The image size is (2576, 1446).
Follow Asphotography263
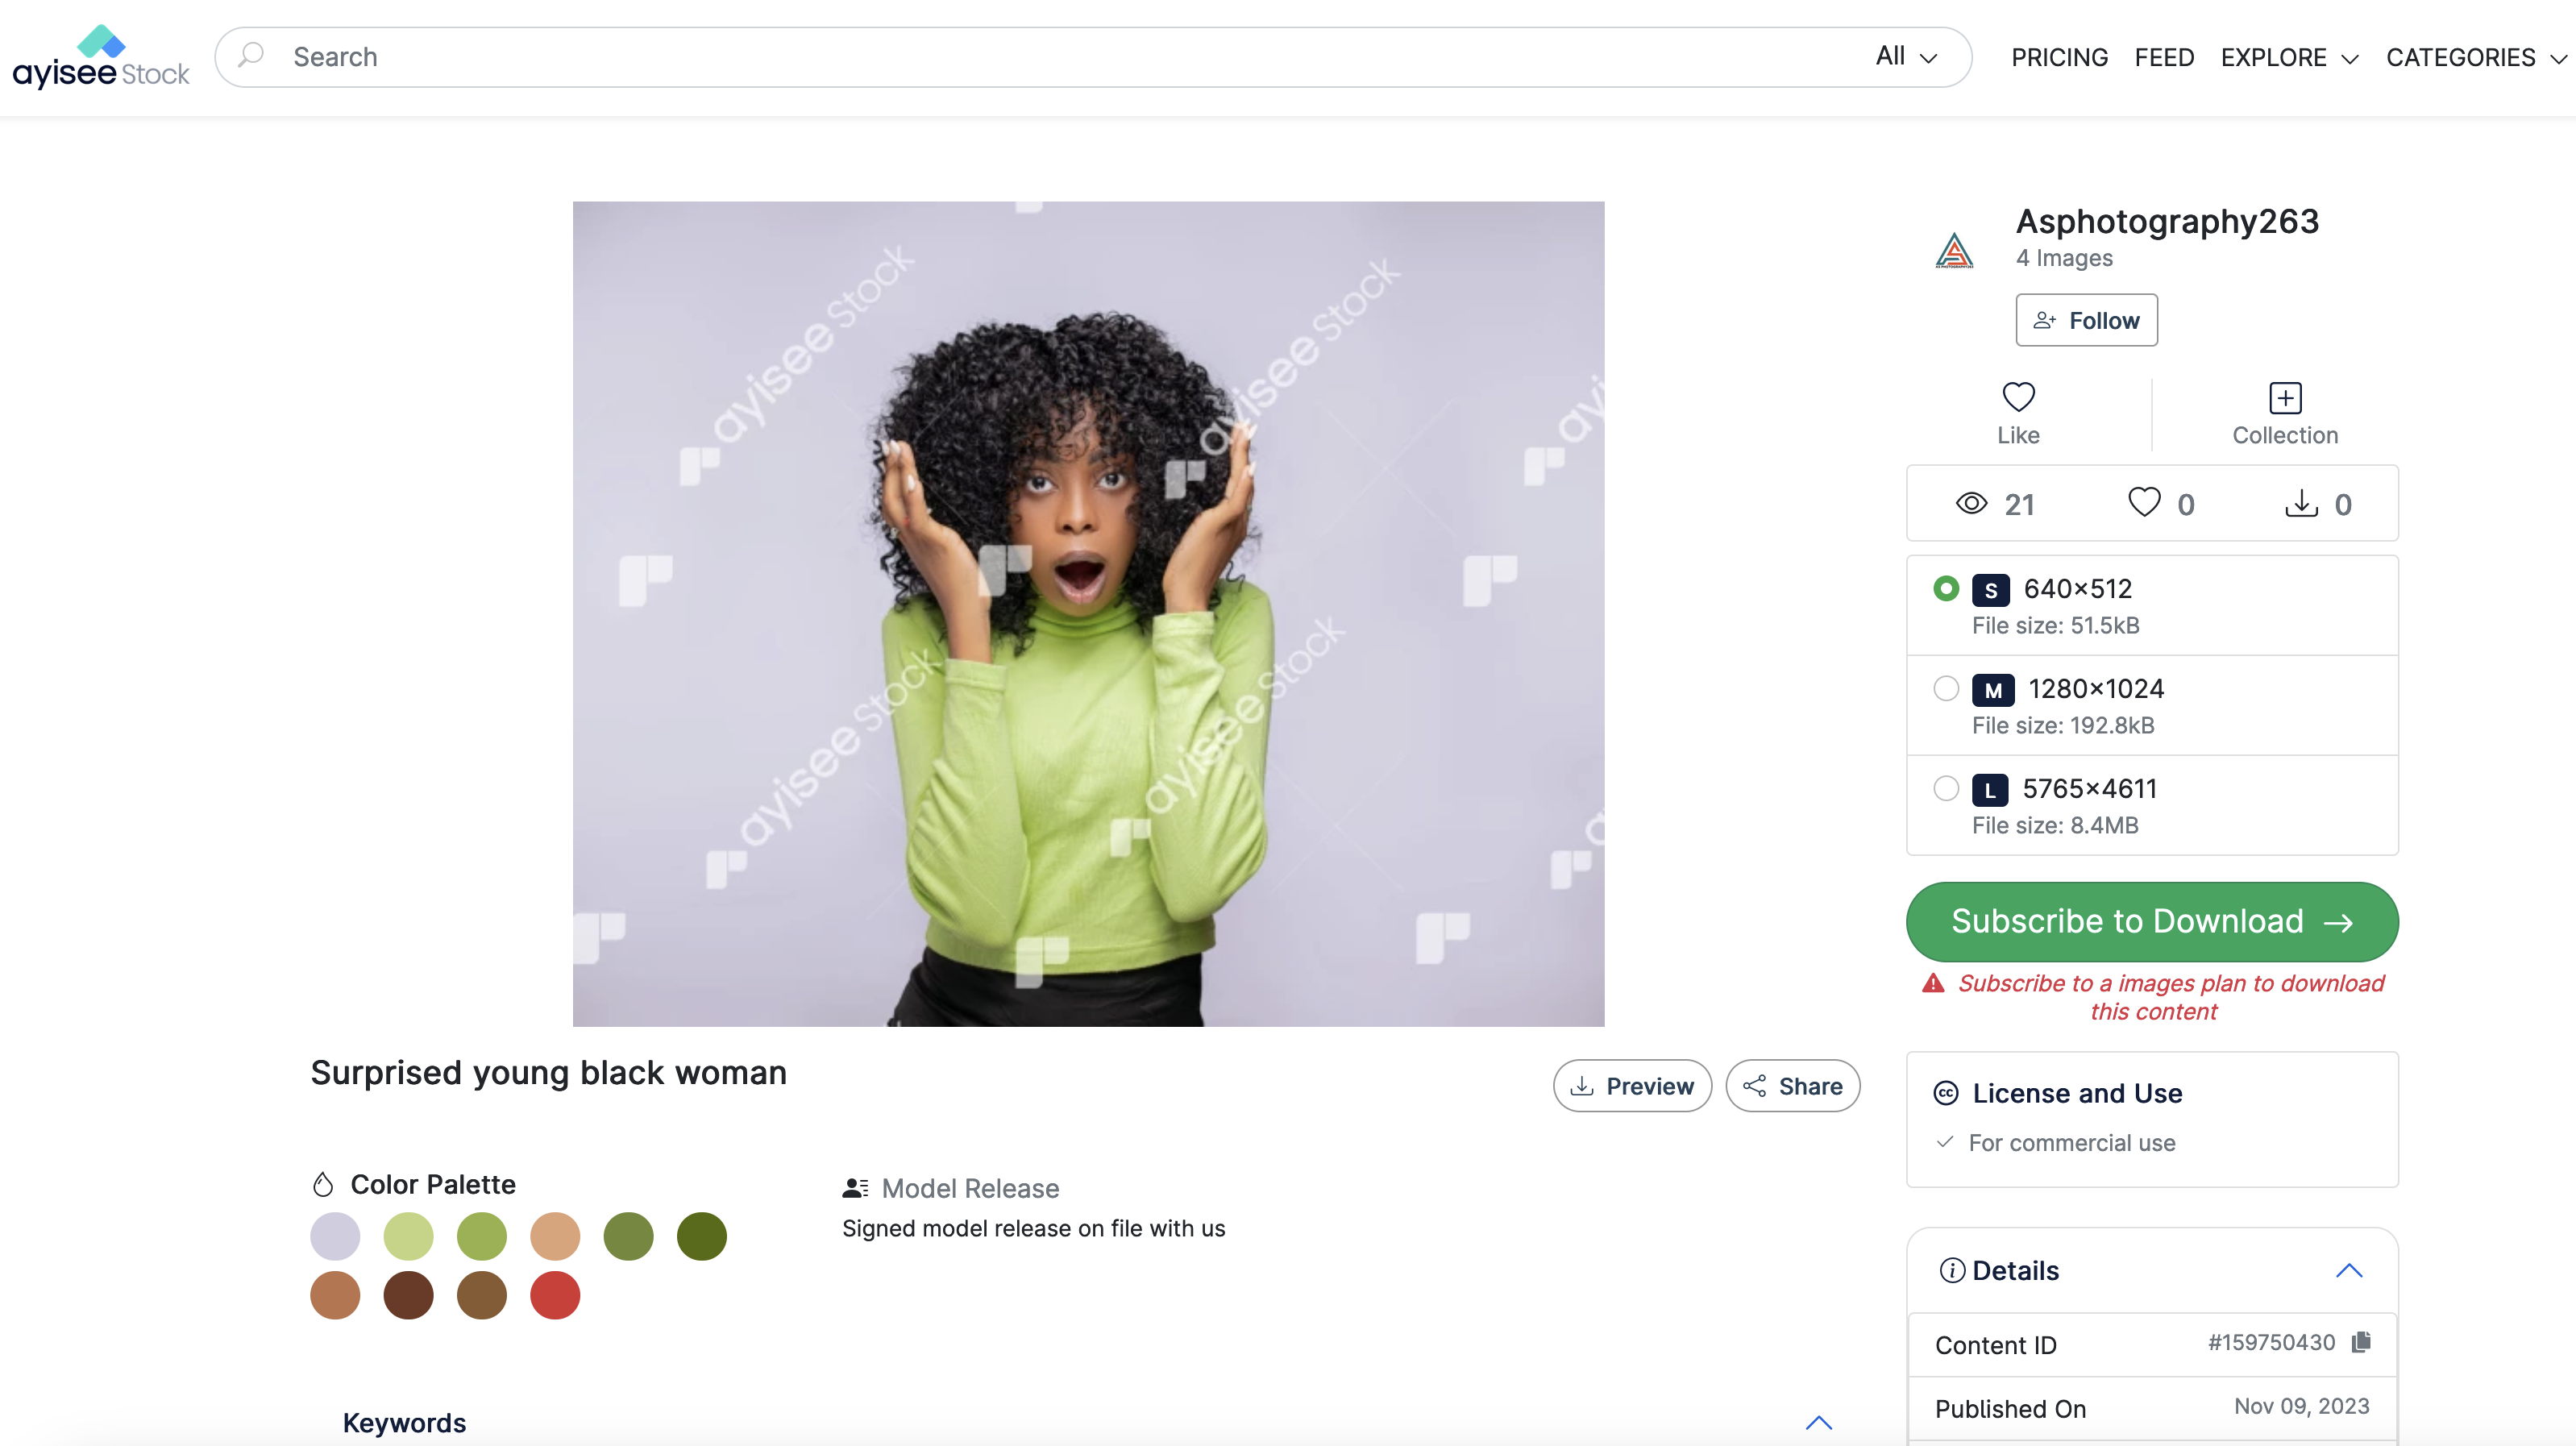click(x=2086, y=320)
